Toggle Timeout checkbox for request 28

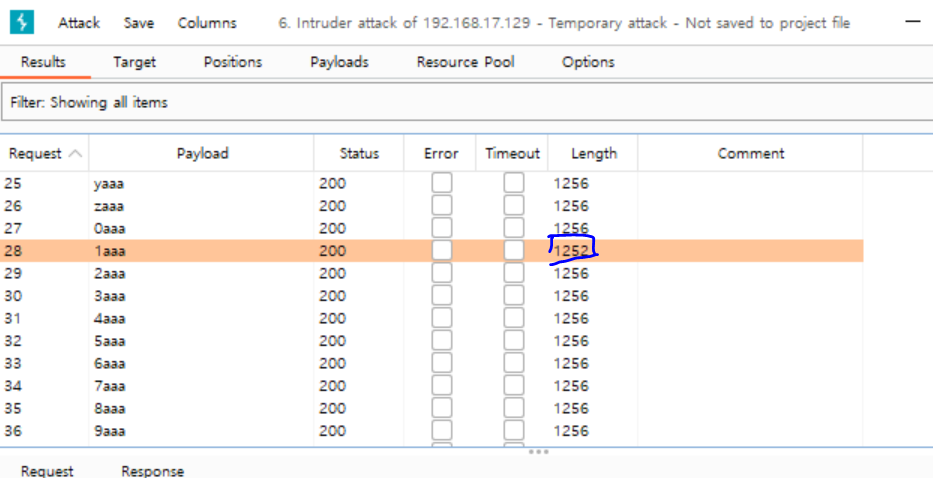coord(514,251)
